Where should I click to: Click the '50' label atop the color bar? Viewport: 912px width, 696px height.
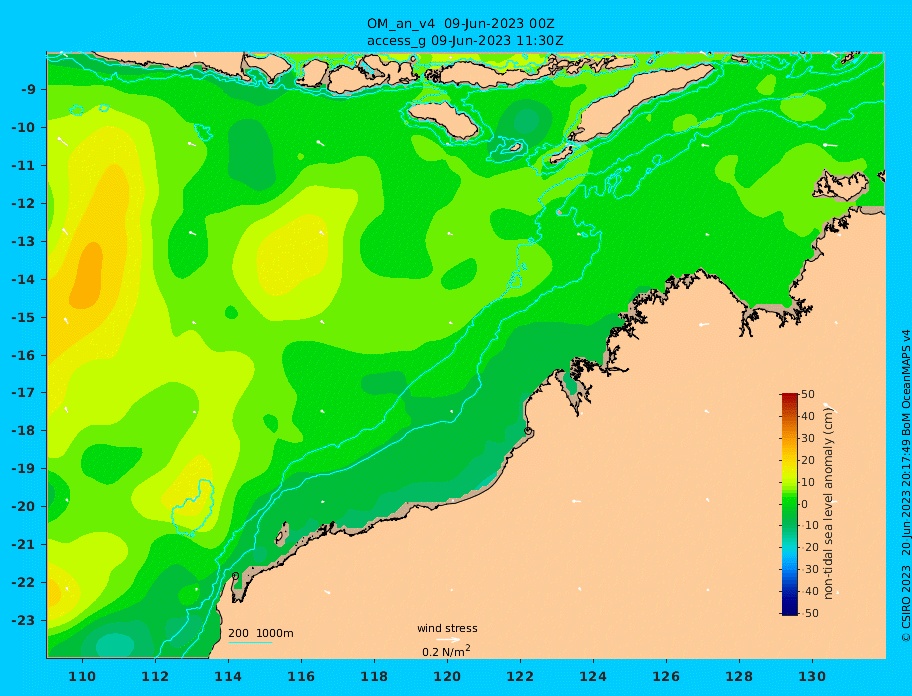coord(808,394)
